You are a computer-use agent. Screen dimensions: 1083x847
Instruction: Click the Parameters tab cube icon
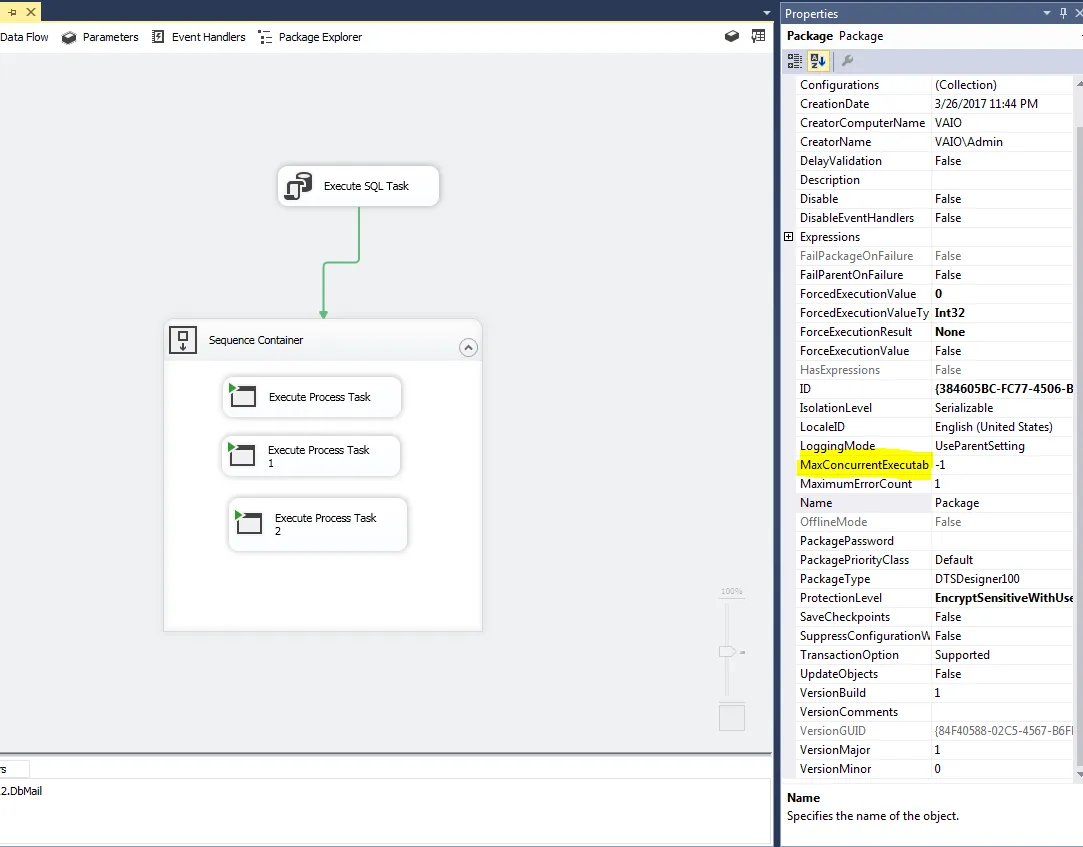(69, 37)
